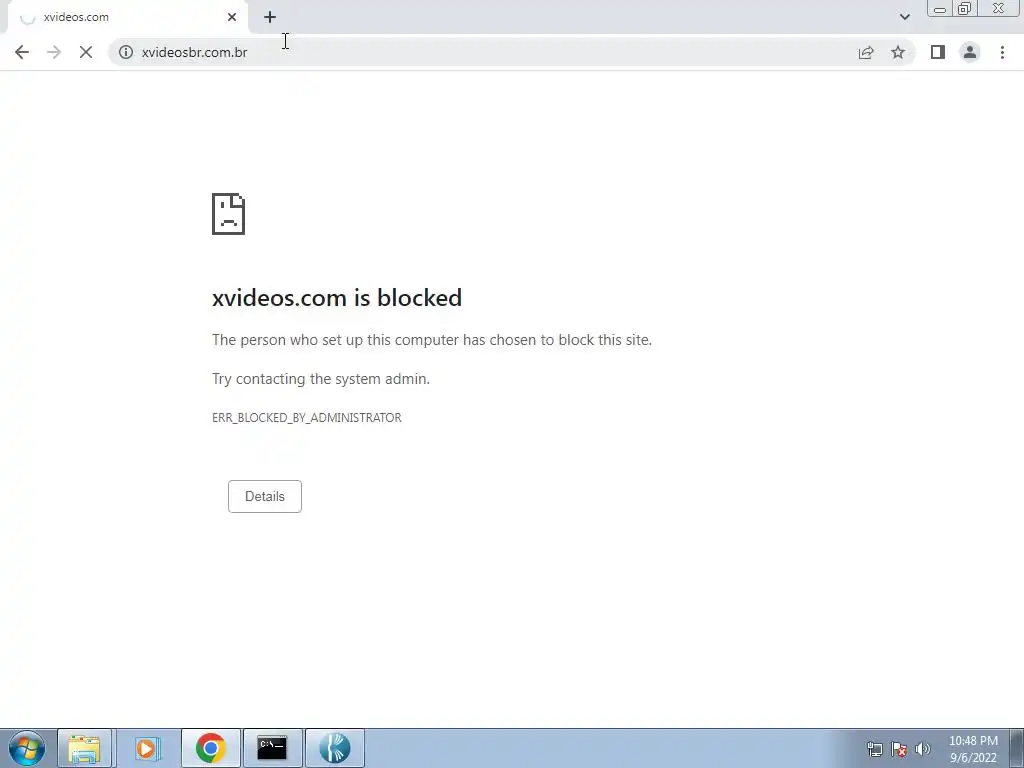Viewport: 1024px width, 768px height.
Task: Bookmark this tab with the star icon
Action: (x=898, y=52)
